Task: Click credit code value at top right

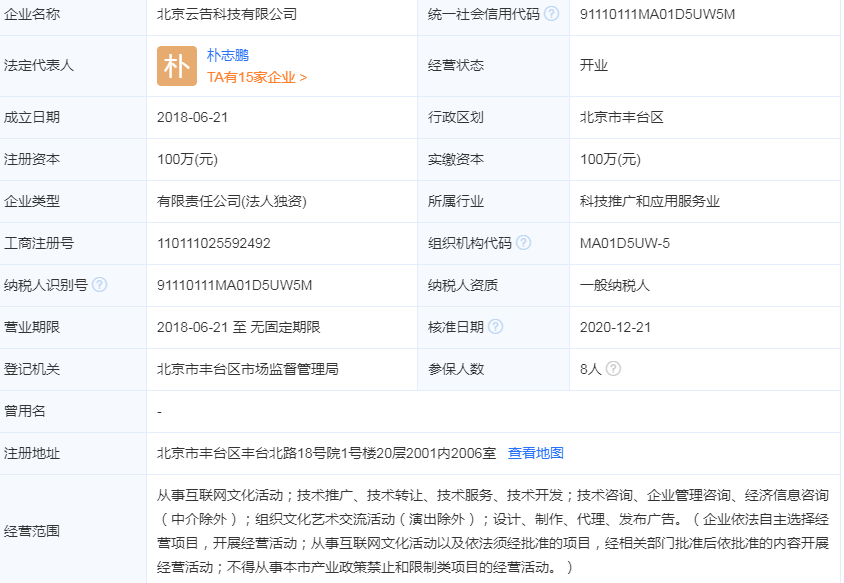Action: (657, 14)
